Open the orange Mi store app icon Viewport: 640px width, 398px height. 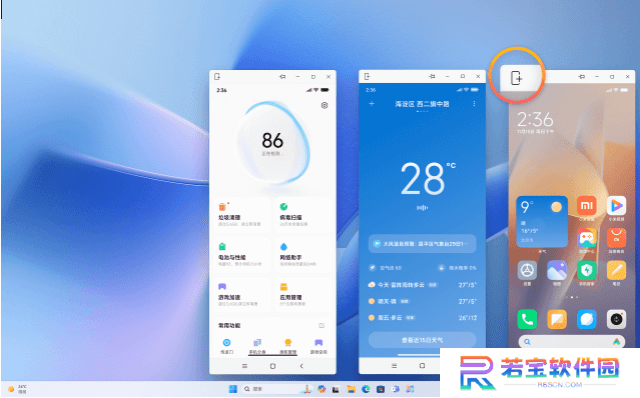pyautogui.click(x=587, y=206)
